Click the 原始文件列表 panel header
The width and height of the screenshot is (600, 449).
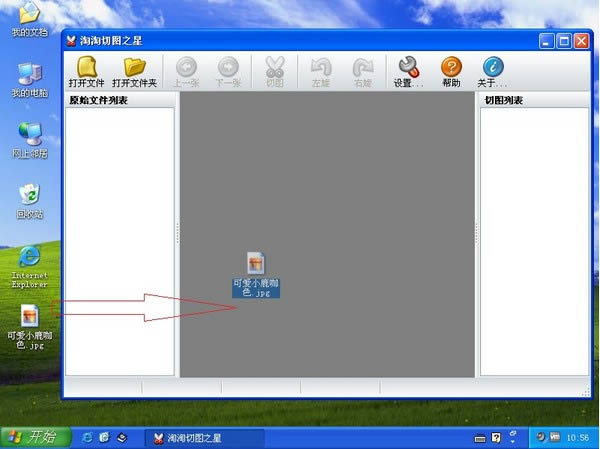pyautogui.click(x=120, y=100)
